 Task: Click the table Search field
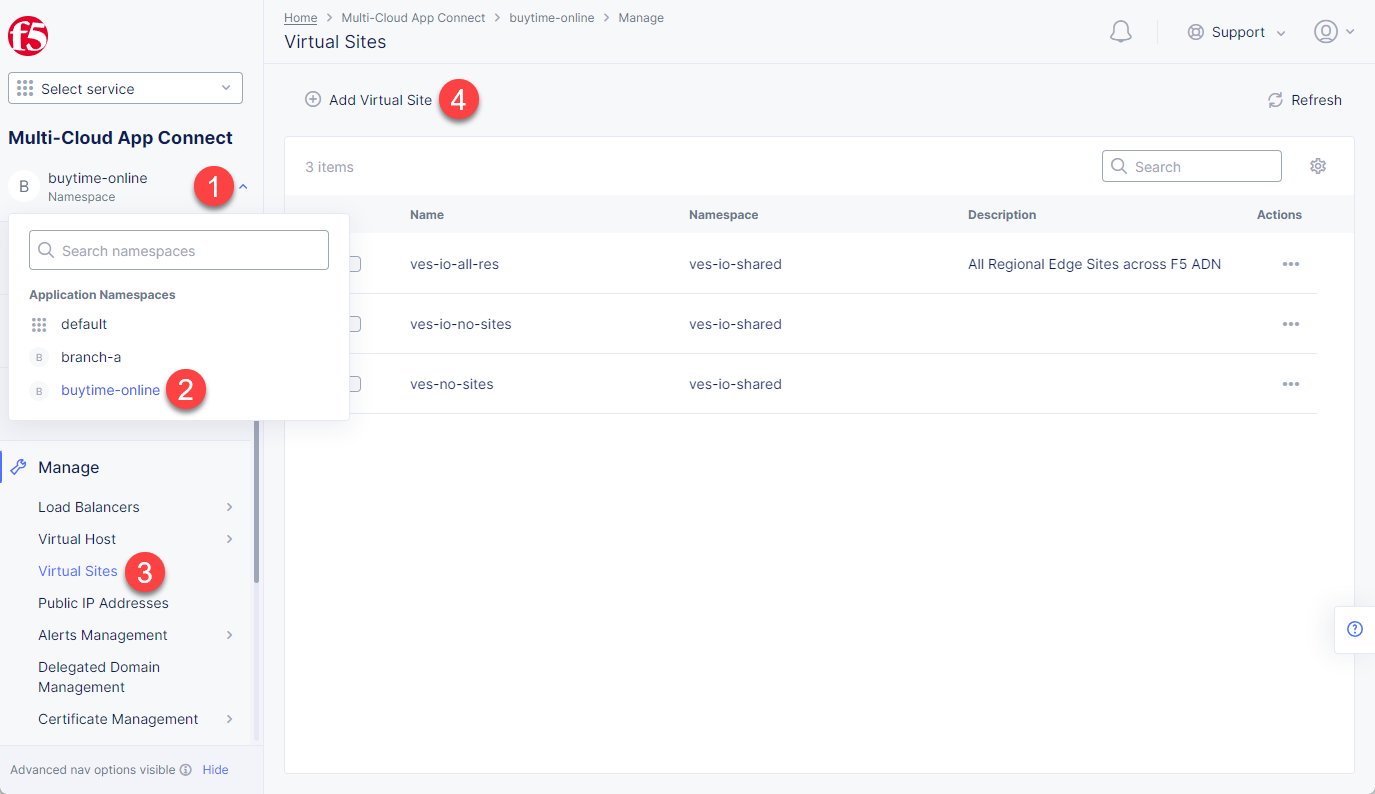[1192, 166]
